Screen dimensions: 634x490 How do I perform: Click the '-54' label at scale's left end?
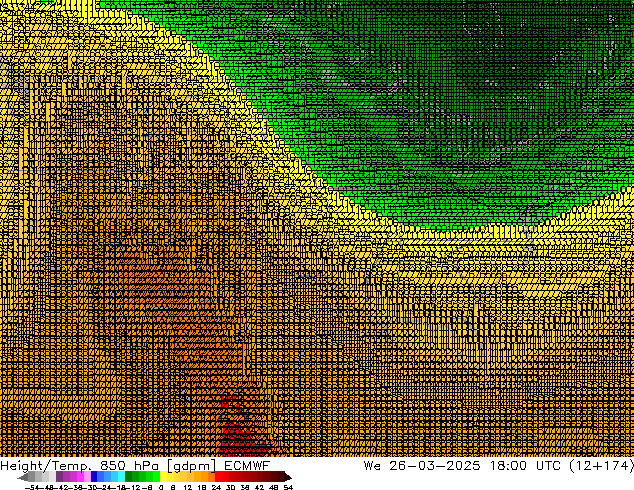pyautogui.click(x=32, y=488)
